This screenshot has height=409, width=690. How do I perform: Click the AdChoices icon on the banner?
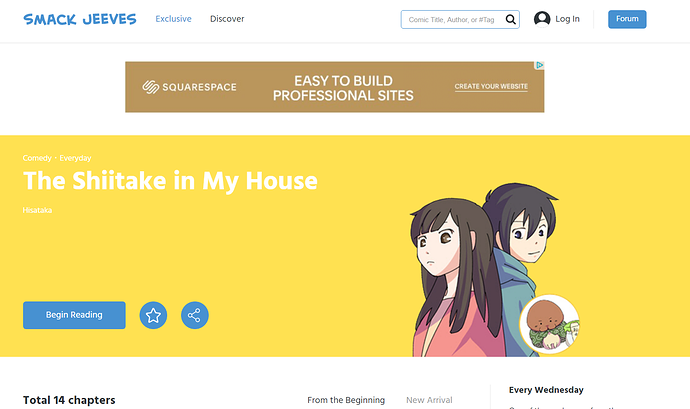540,65
